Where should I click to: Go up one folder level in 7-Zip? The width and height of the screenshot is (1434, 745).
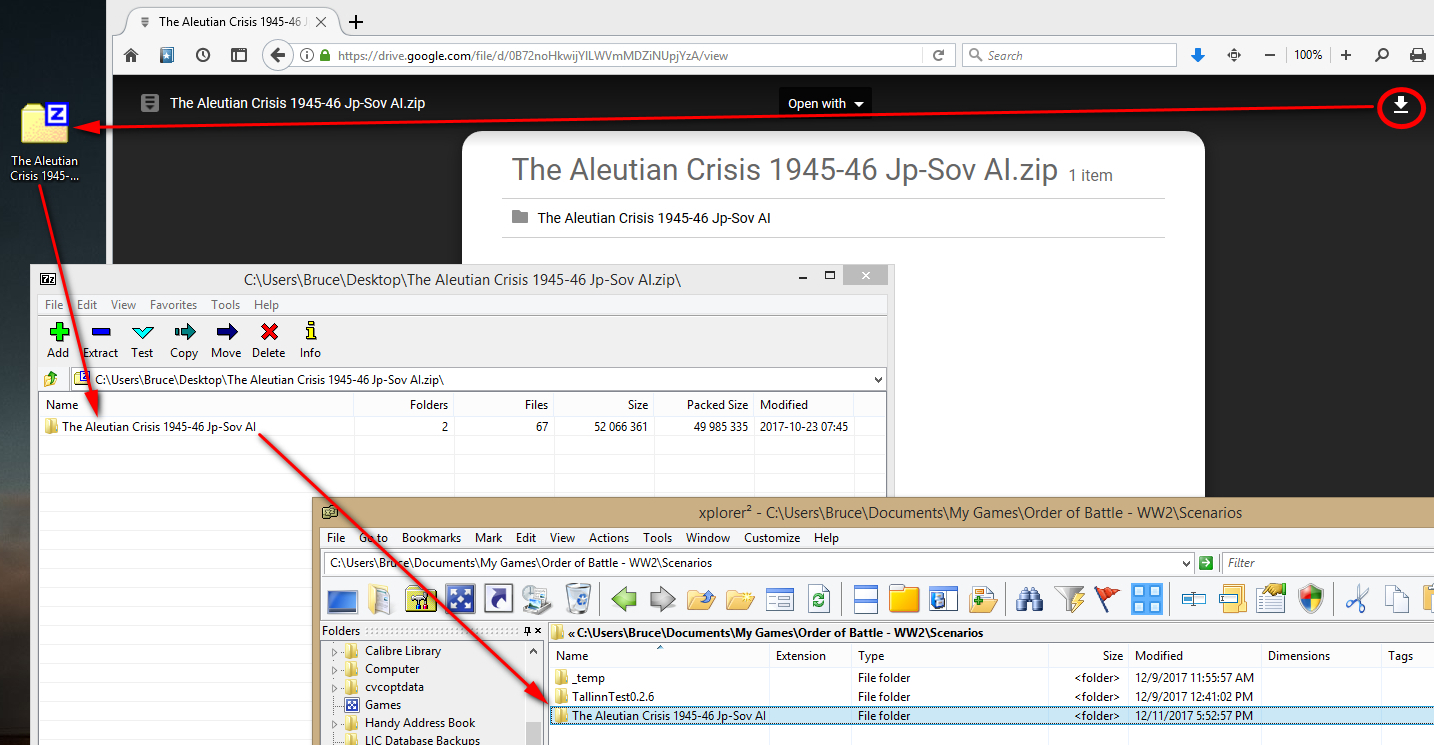(51, 379)
